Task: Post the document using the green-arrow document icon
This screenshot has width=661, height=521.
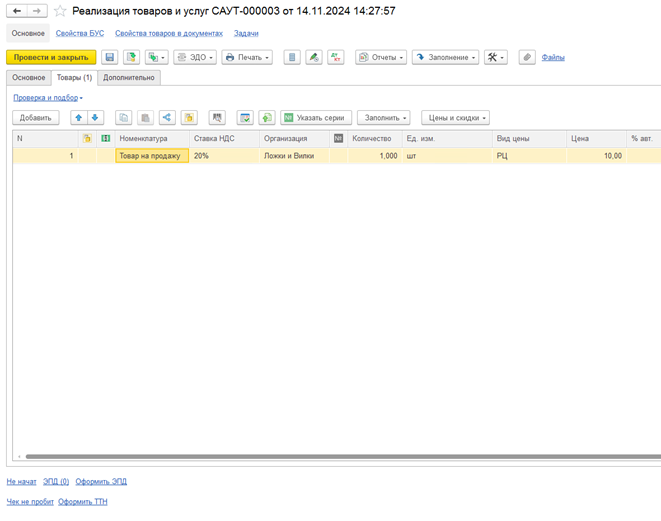Action: pos(132,57)
